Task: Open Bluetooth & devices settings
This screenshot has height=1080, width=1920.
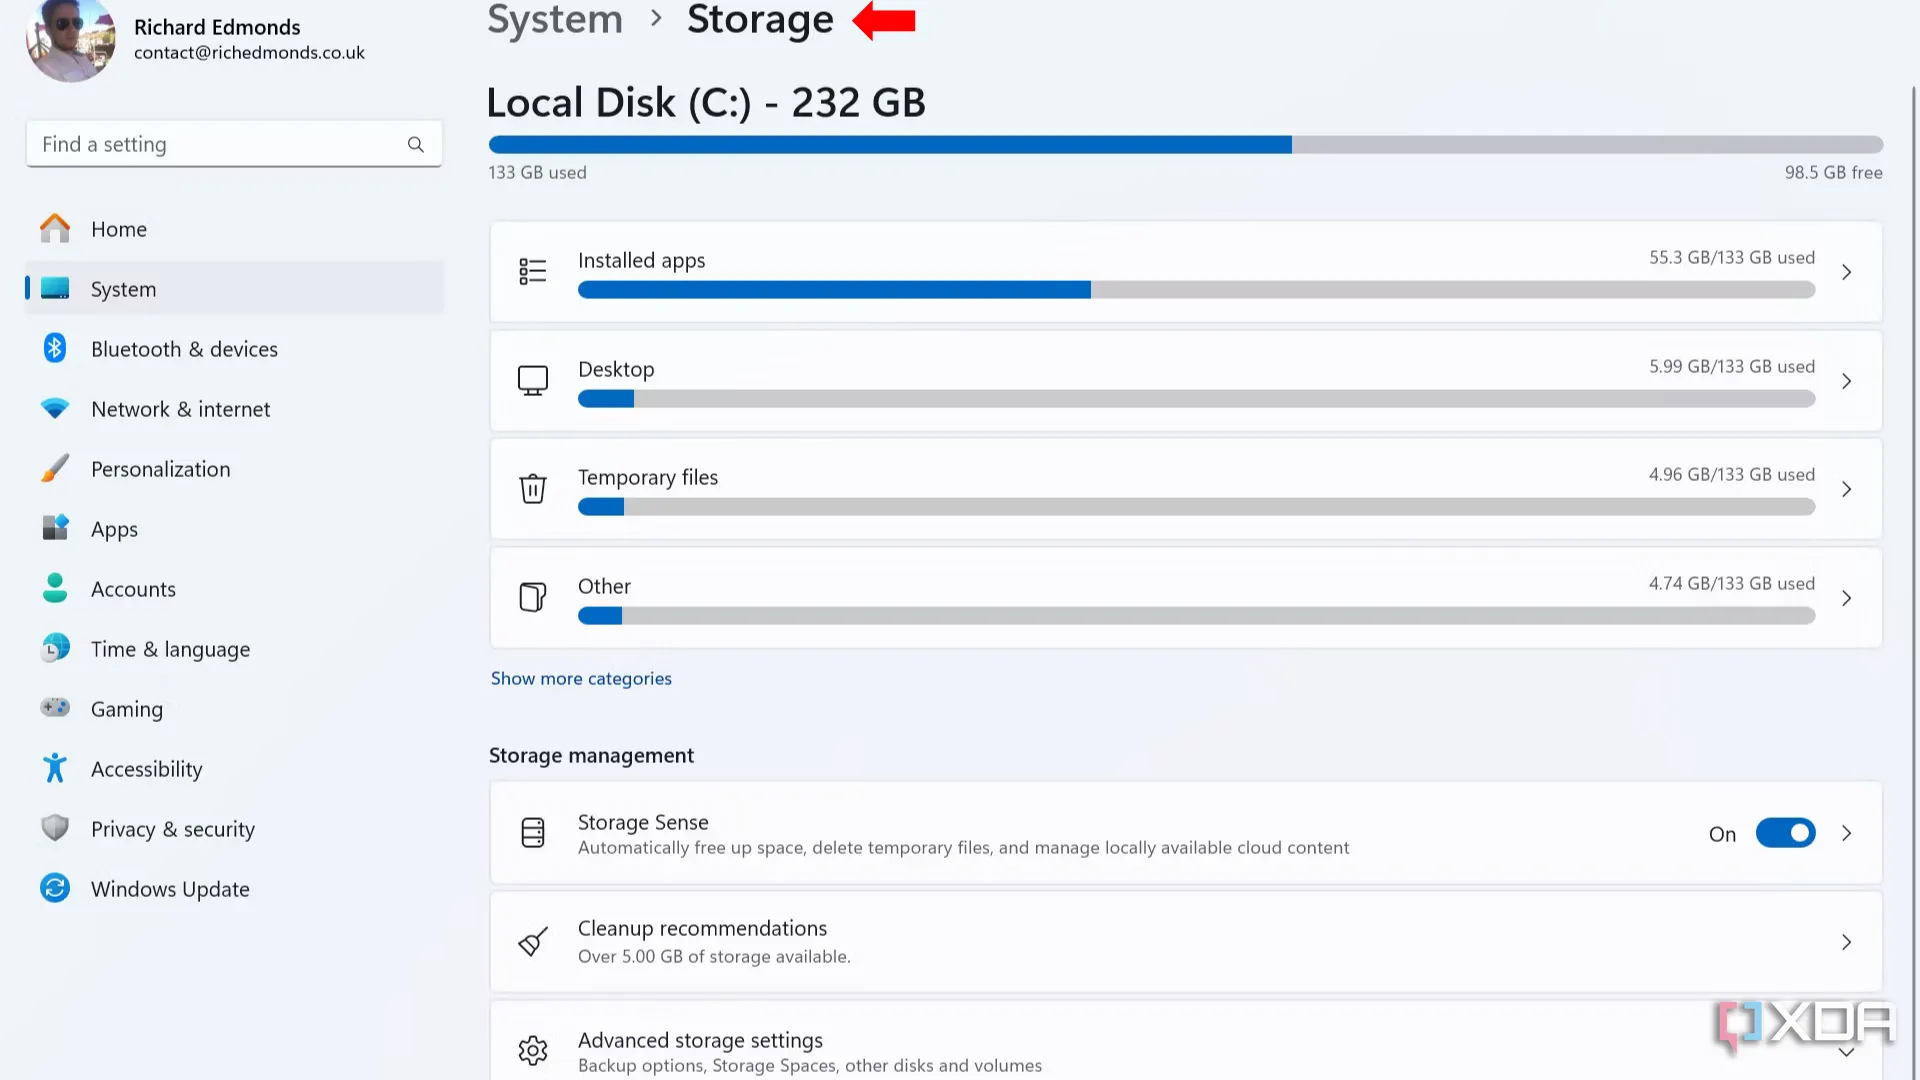Action: (x=234, y=349)
